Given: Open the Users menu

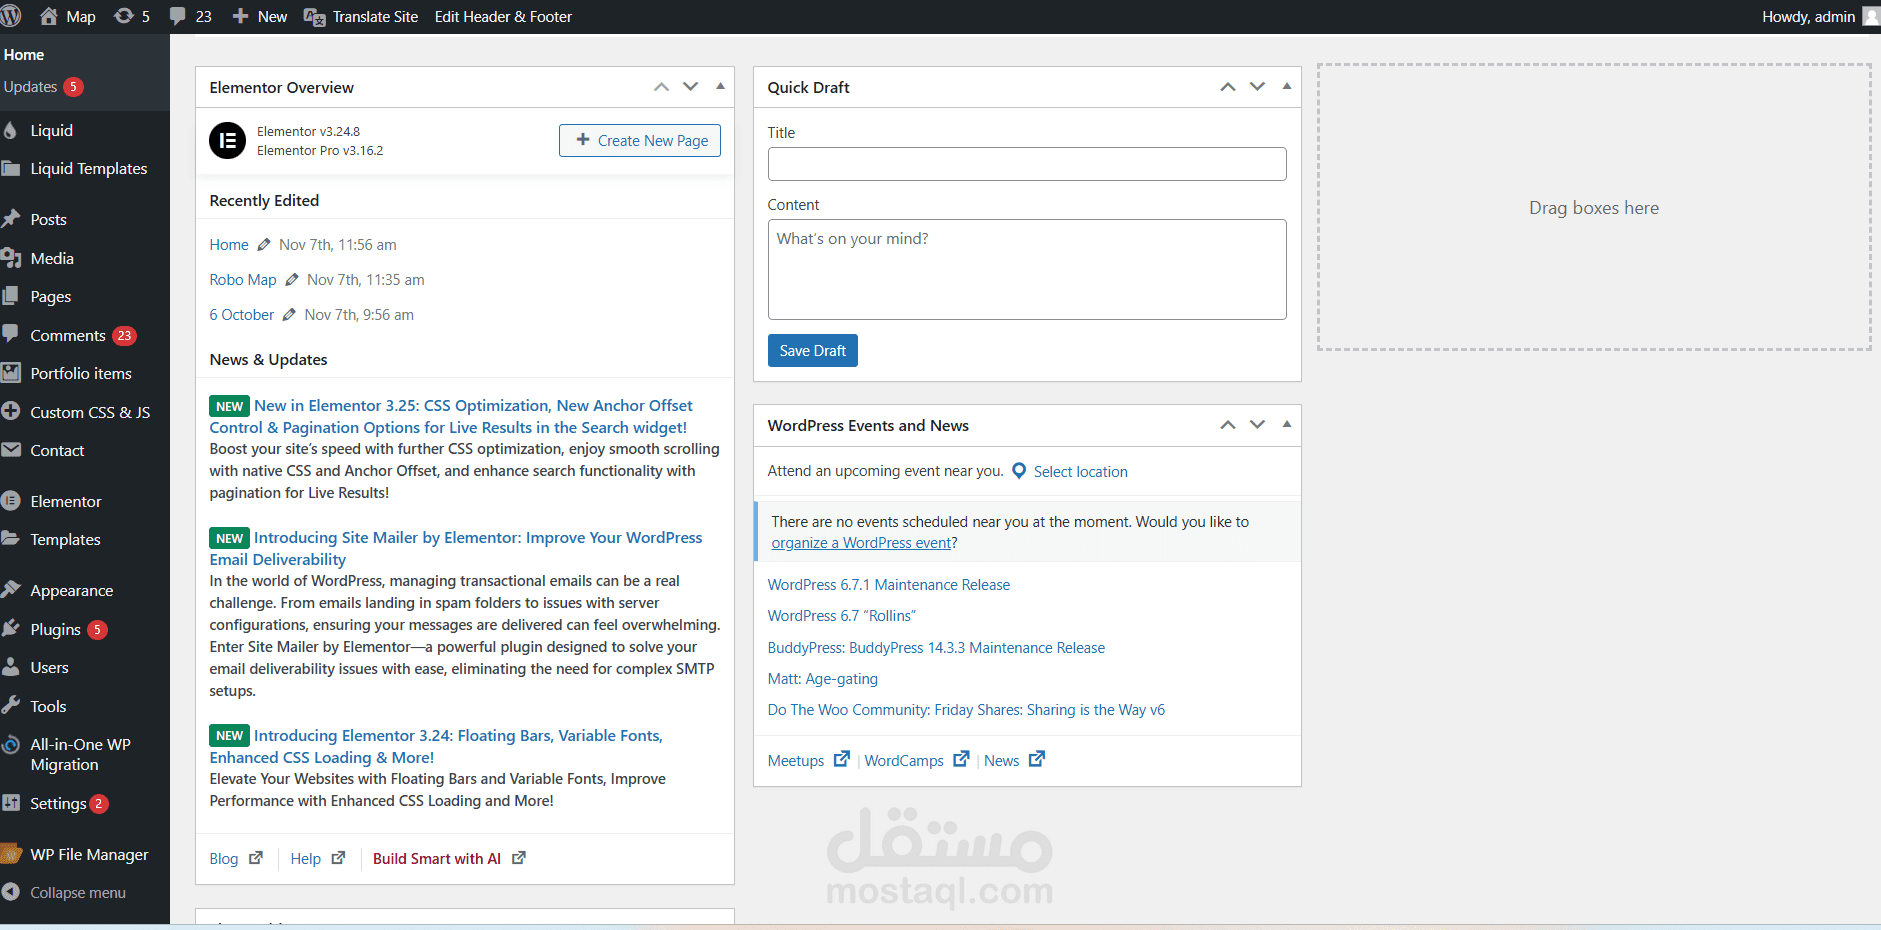Looking at the screenshot, I should pos(49,667).
